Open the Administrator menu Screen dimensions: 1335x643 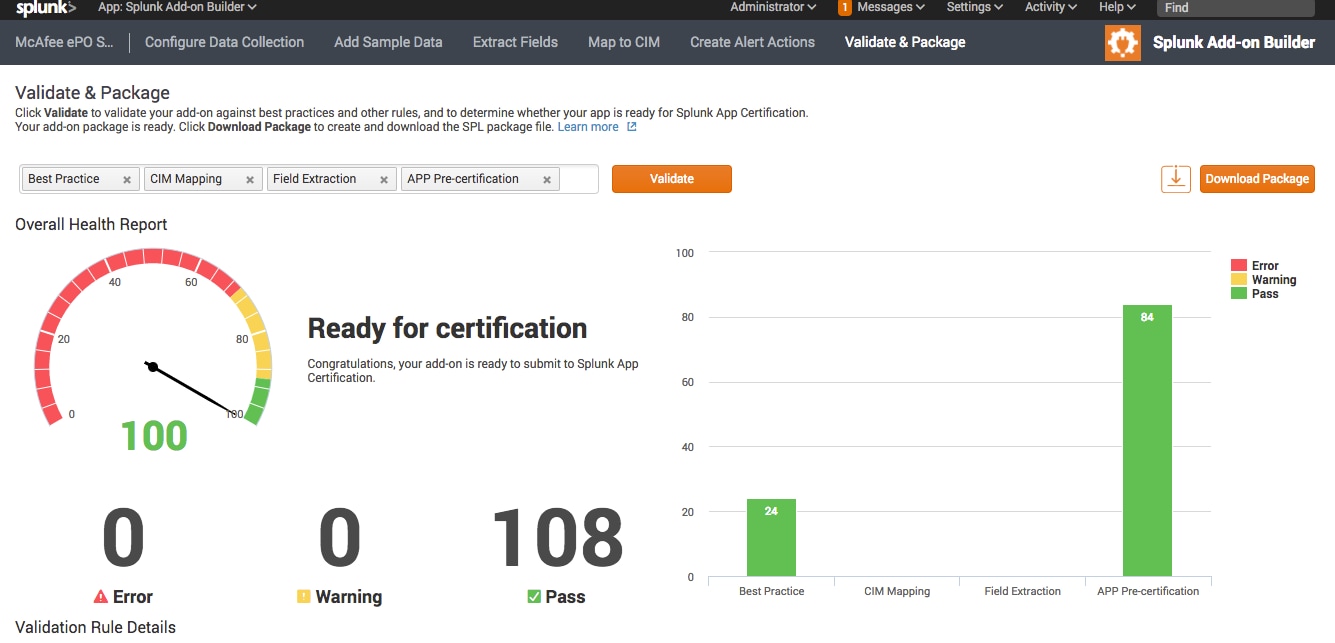[x=773, y=7]
